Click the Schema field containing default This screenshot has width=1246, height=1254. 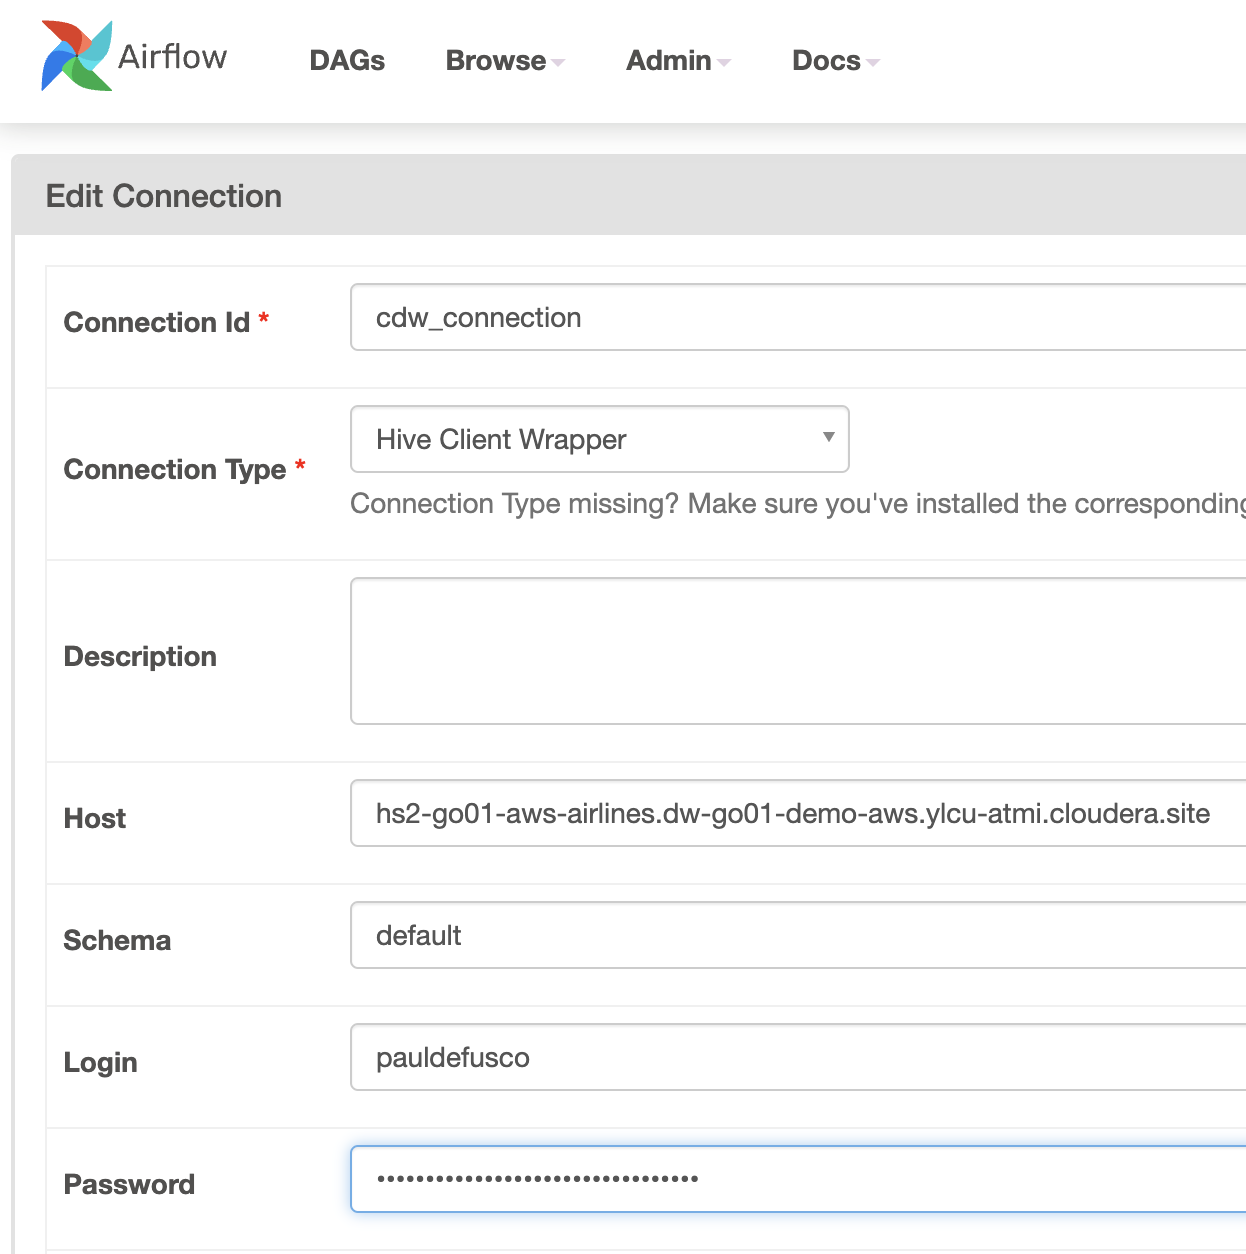(798, 935)
